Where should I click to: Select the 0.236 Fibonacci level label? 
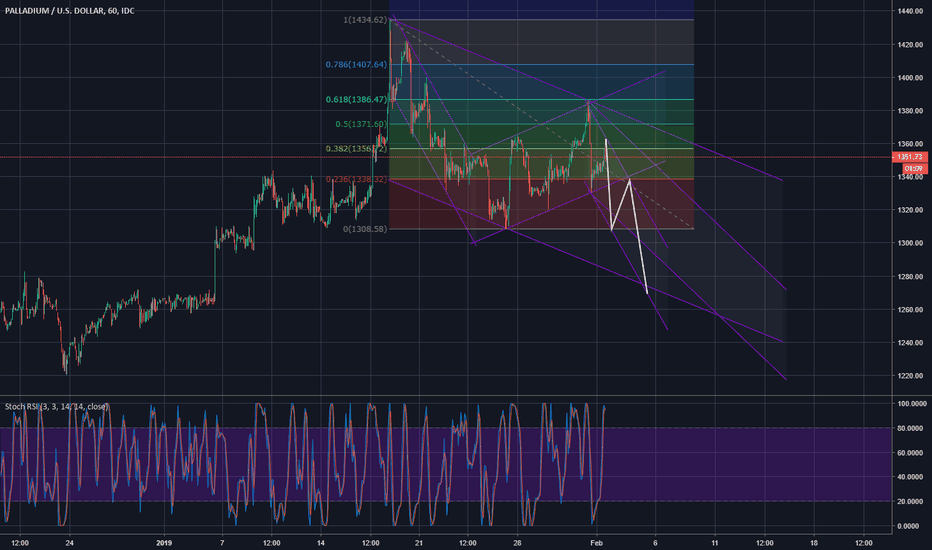coord(356,180)
